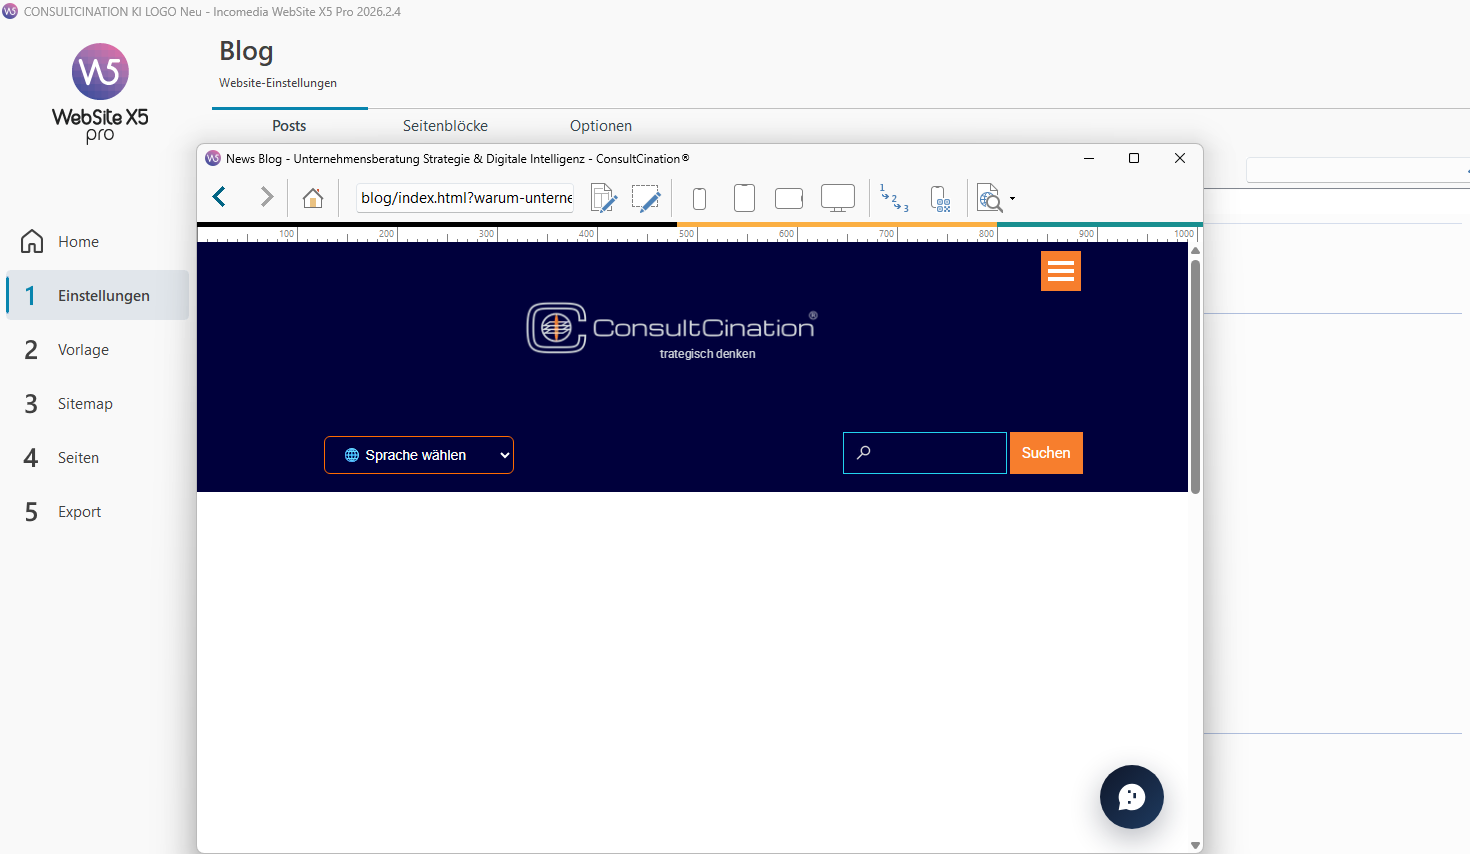Click the page edit icon in preview toolbar
Viewport: 1470px width, 854px height.
(603, 198)
